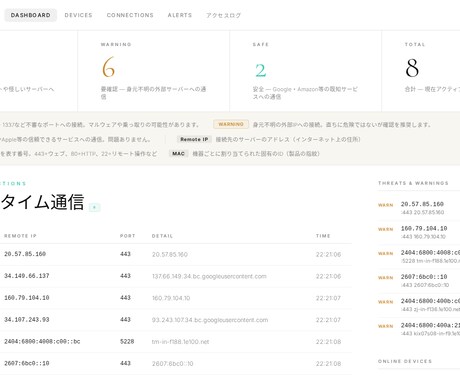This screenshot has width=460, height=380.
Task: Click port 5228 in the table
Action: [127, 342]
